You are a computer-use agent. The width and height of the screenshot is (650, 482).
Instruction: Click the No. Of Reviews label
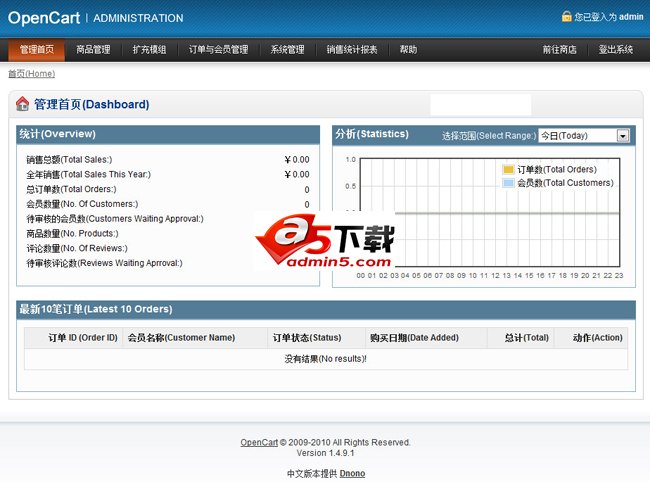coord(77,248)
